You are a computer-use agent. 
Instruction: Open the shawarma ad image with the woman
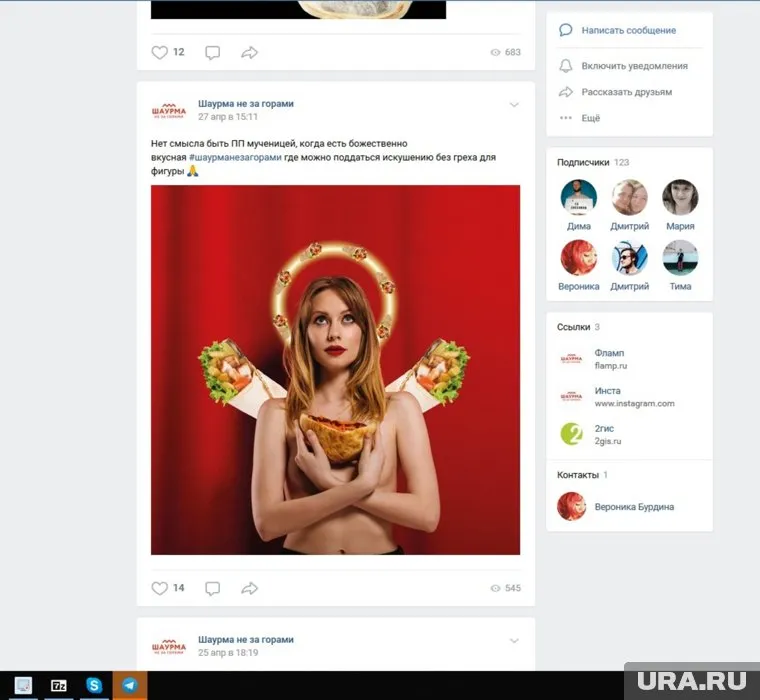pos(335,370)
